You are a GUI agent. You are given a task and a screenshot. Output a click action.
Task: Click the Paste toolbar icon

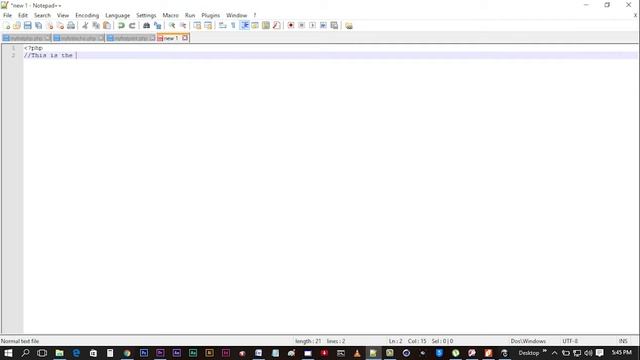click(107, 25)
